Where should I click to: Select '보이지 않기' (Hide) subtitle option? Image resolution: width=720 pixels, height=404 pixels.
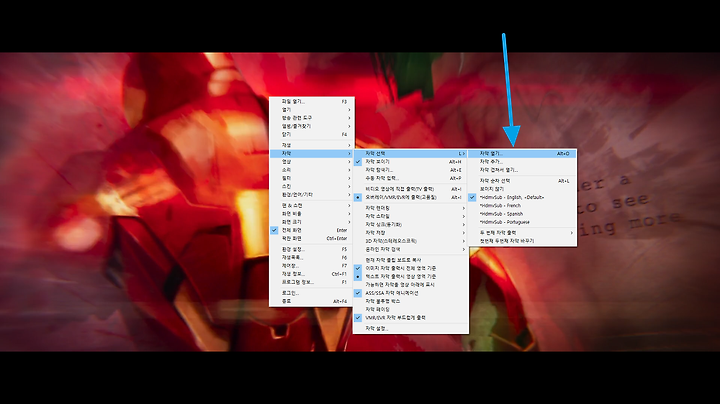[522, 189]
